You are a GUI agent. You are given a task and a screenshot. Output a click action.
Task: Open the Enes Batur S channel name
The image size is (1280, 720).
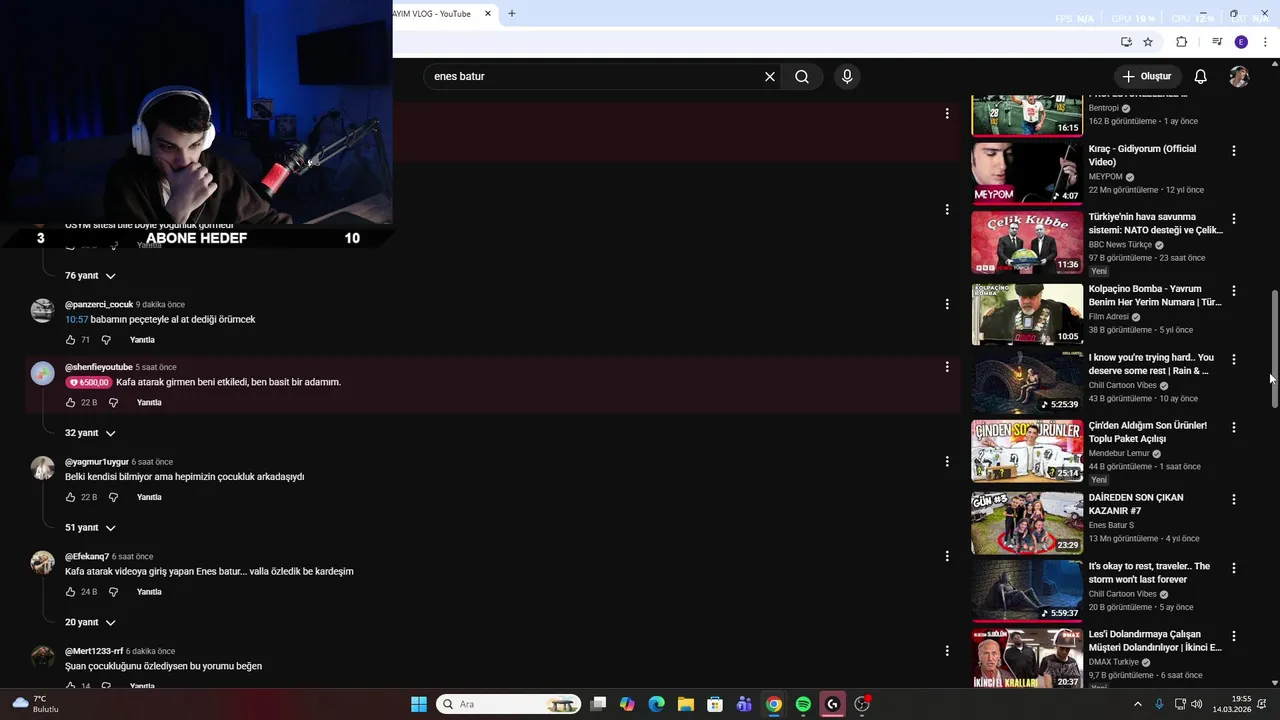coord(1111,525)
